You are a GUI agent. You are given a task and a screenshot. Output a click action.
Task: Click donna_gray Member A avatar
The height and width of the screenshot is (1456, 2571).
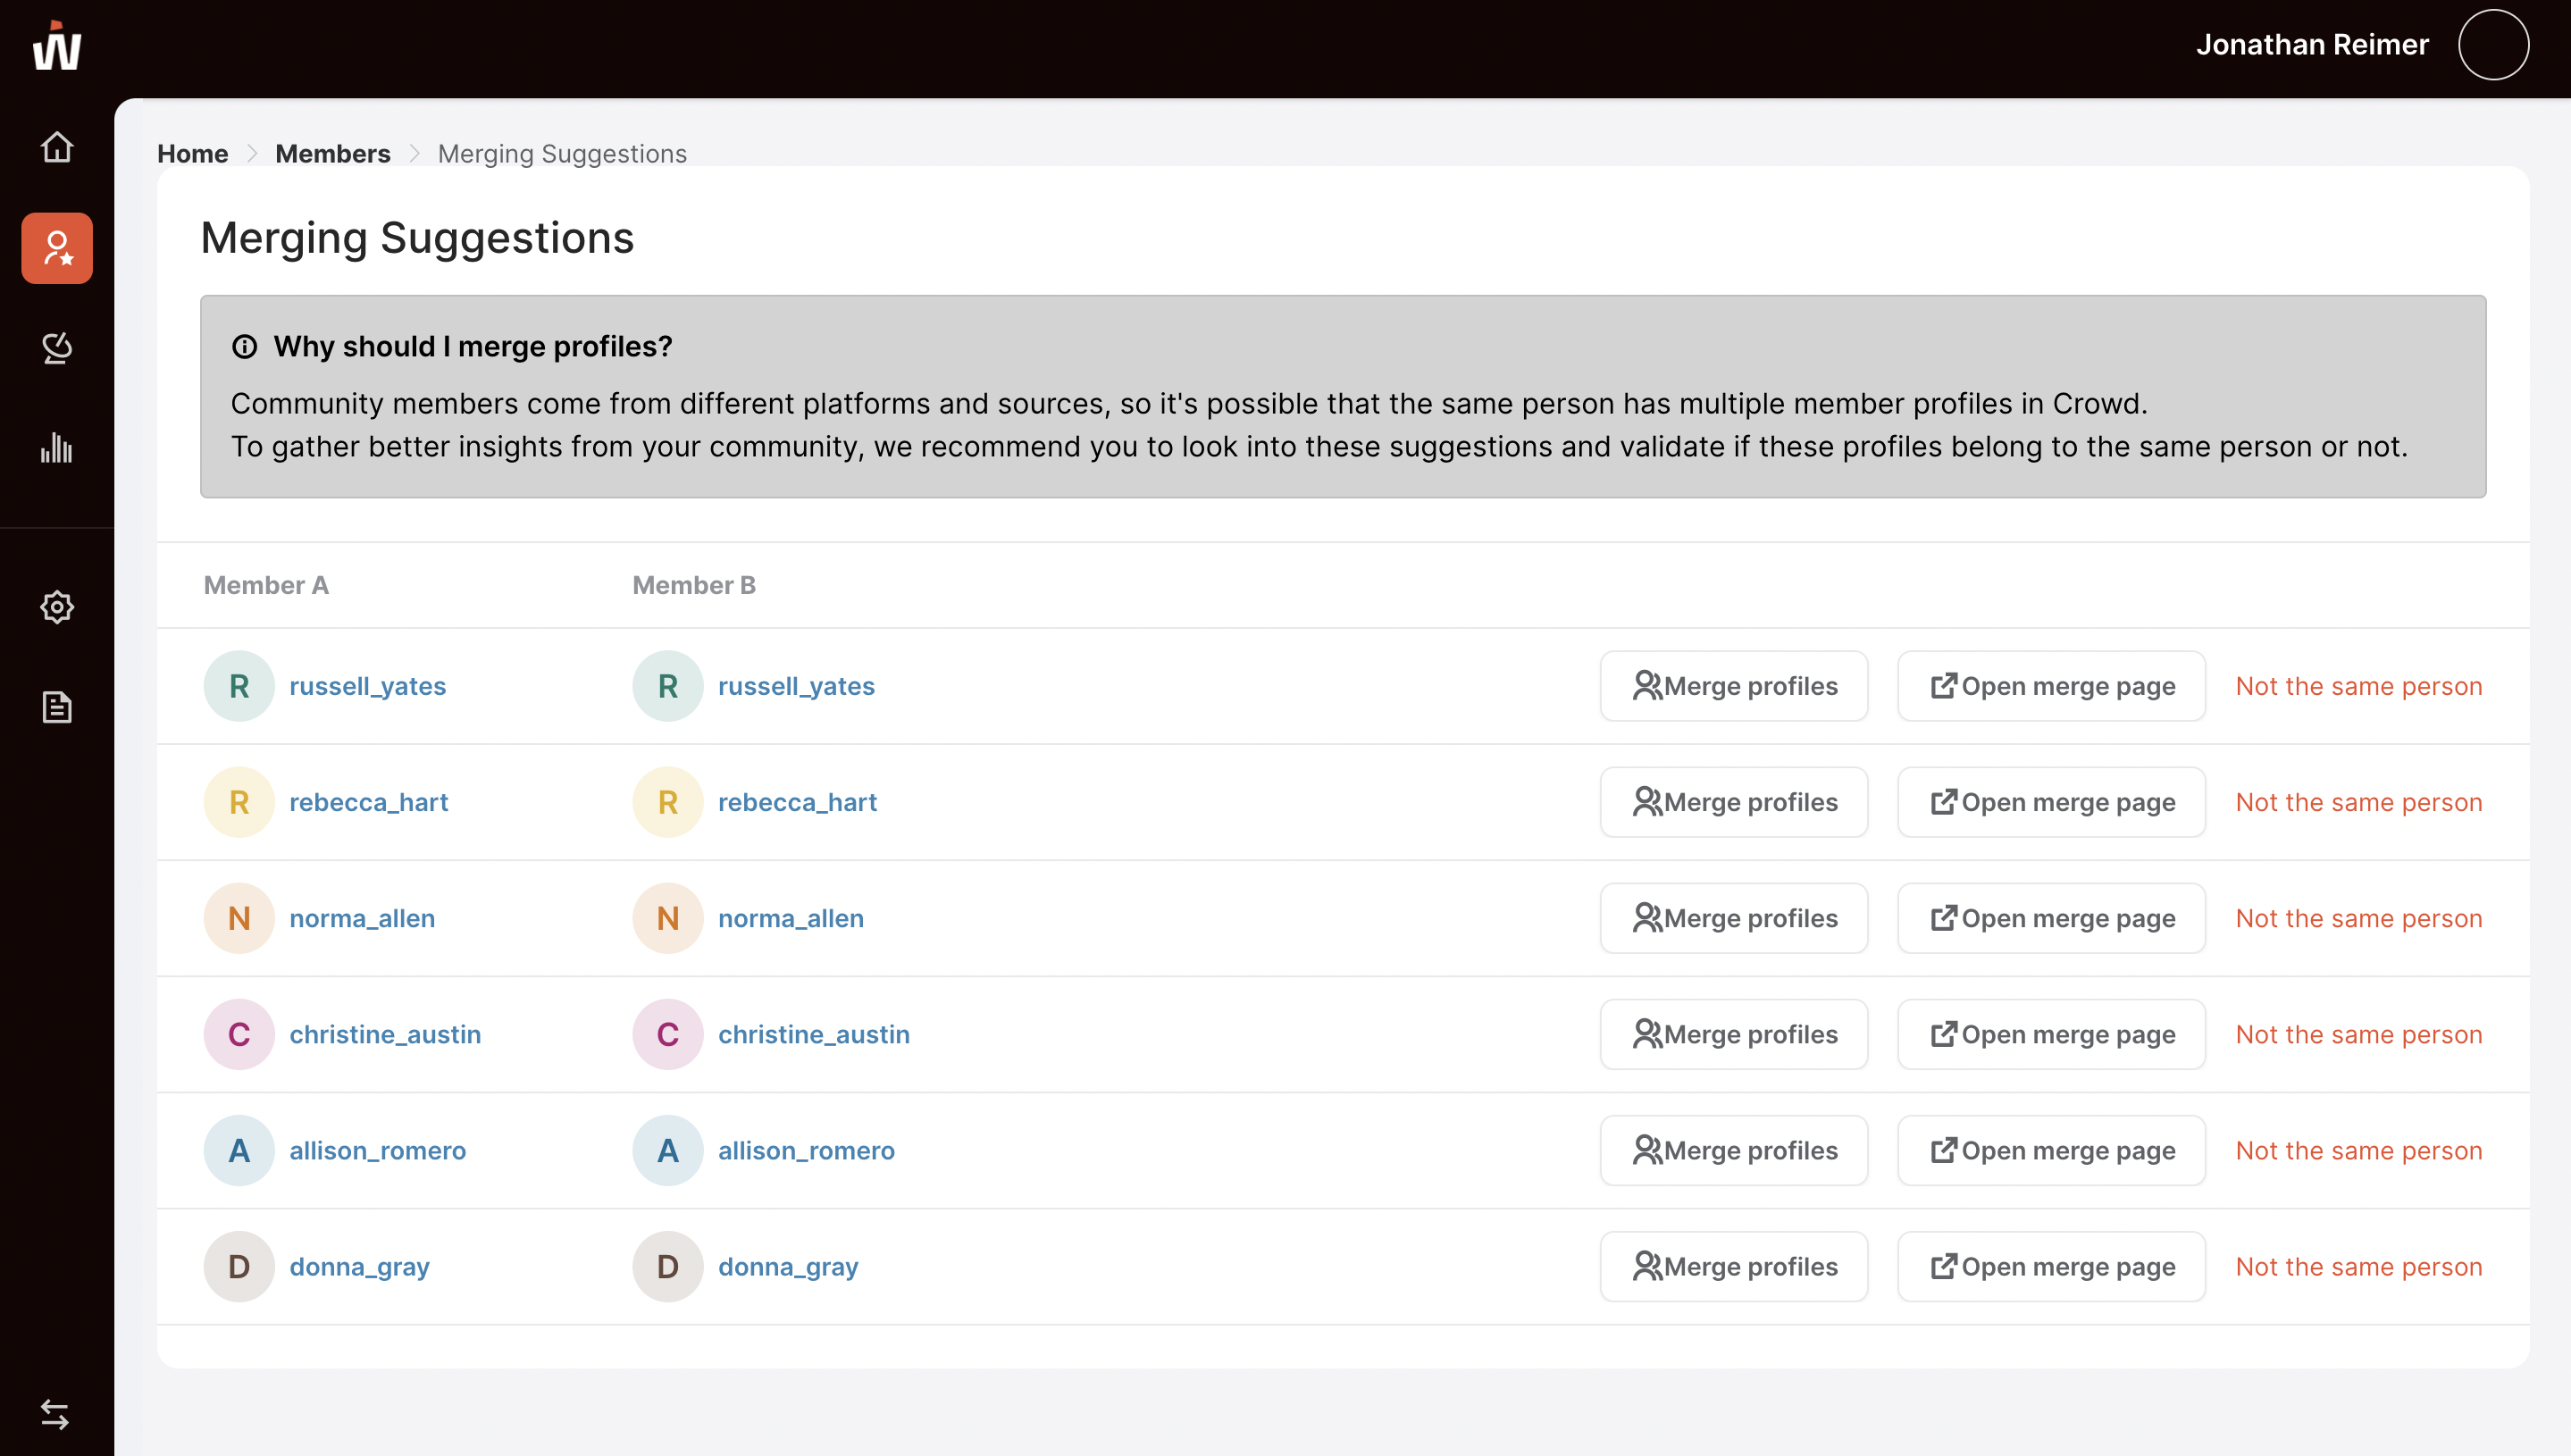239,1266
